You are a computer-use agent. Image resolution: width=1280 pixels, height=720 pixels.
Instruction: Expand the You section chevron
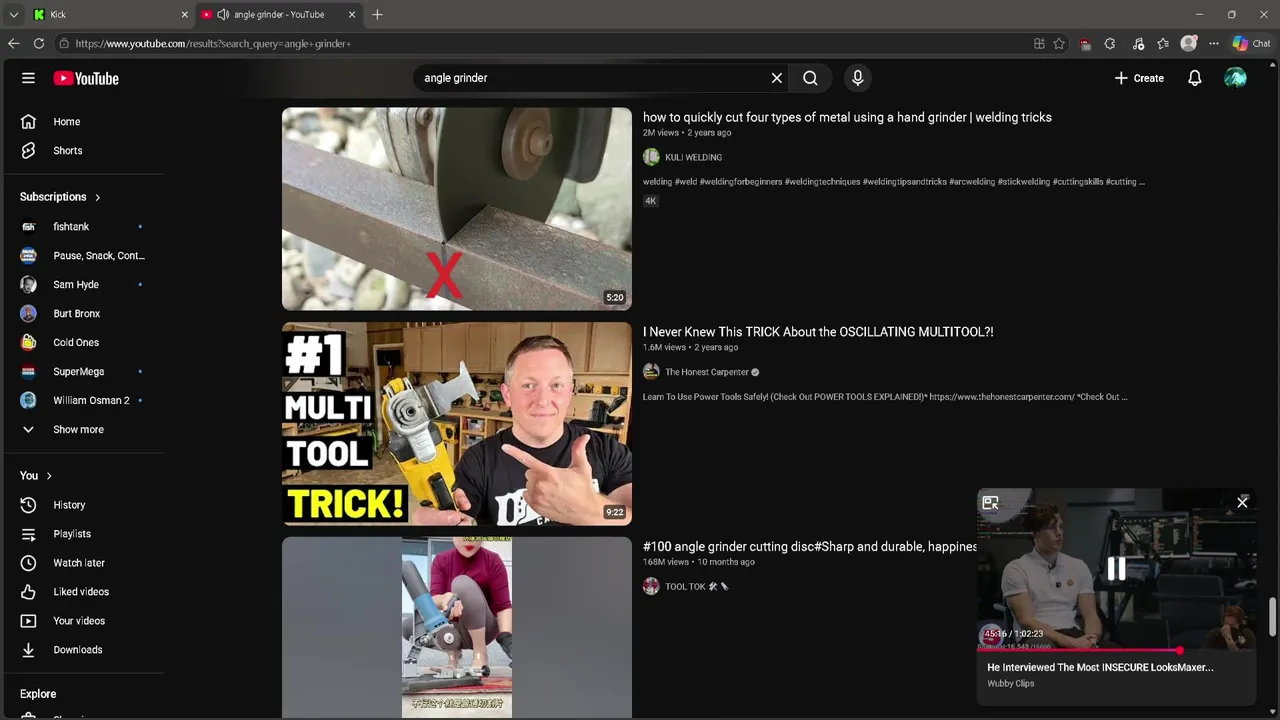click(x=48, y=476)
